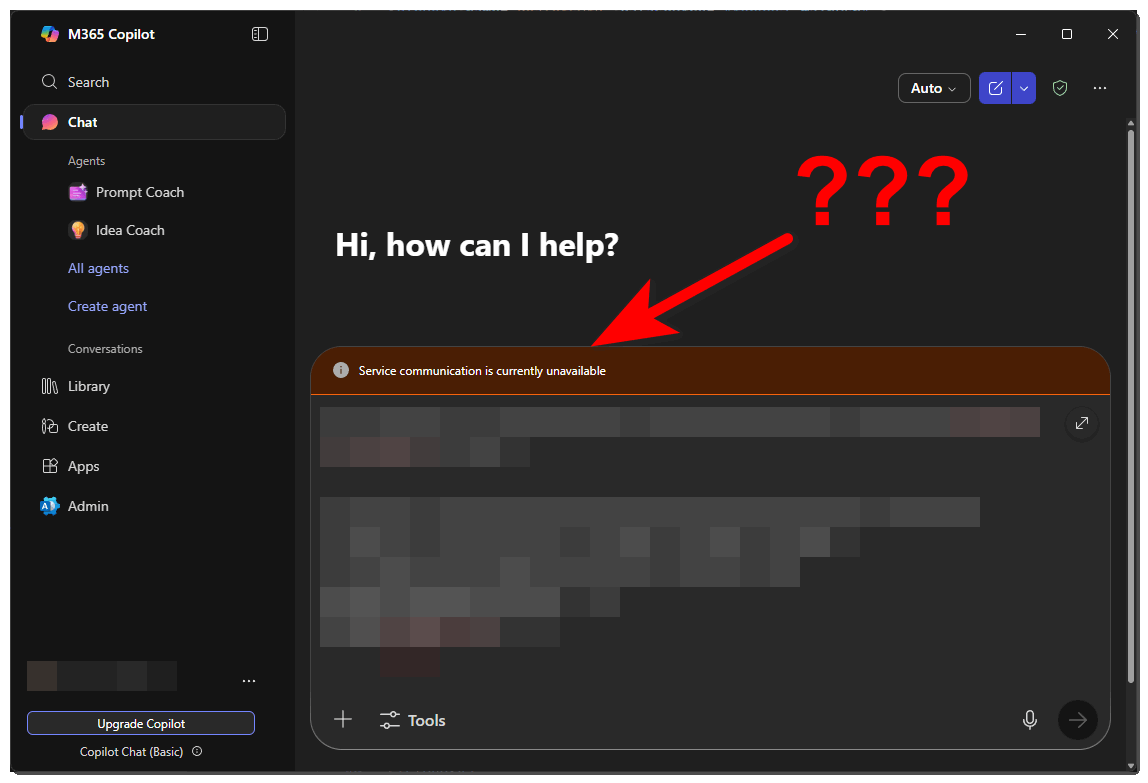Click the Upgrade Copilot button
The image size is (1148, 783).
click(x=141, y=723)
